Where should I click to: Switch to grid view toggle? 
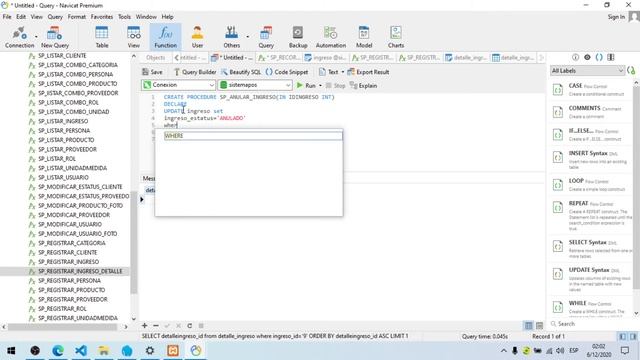(x=529, y=325)
